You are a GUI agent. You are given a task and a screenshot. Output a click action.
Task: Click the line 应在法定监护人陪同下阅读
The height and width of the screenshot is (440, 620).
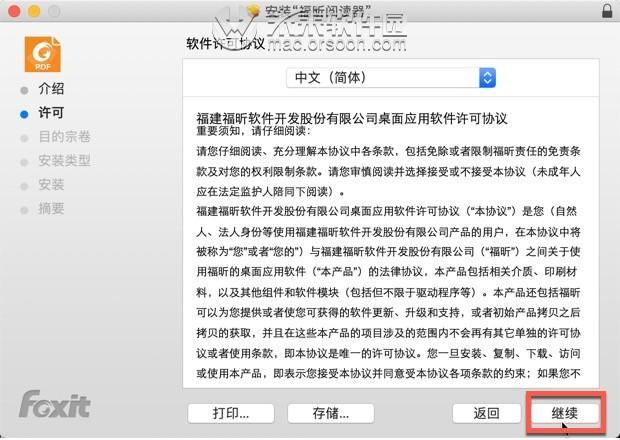tap(268, 192)
